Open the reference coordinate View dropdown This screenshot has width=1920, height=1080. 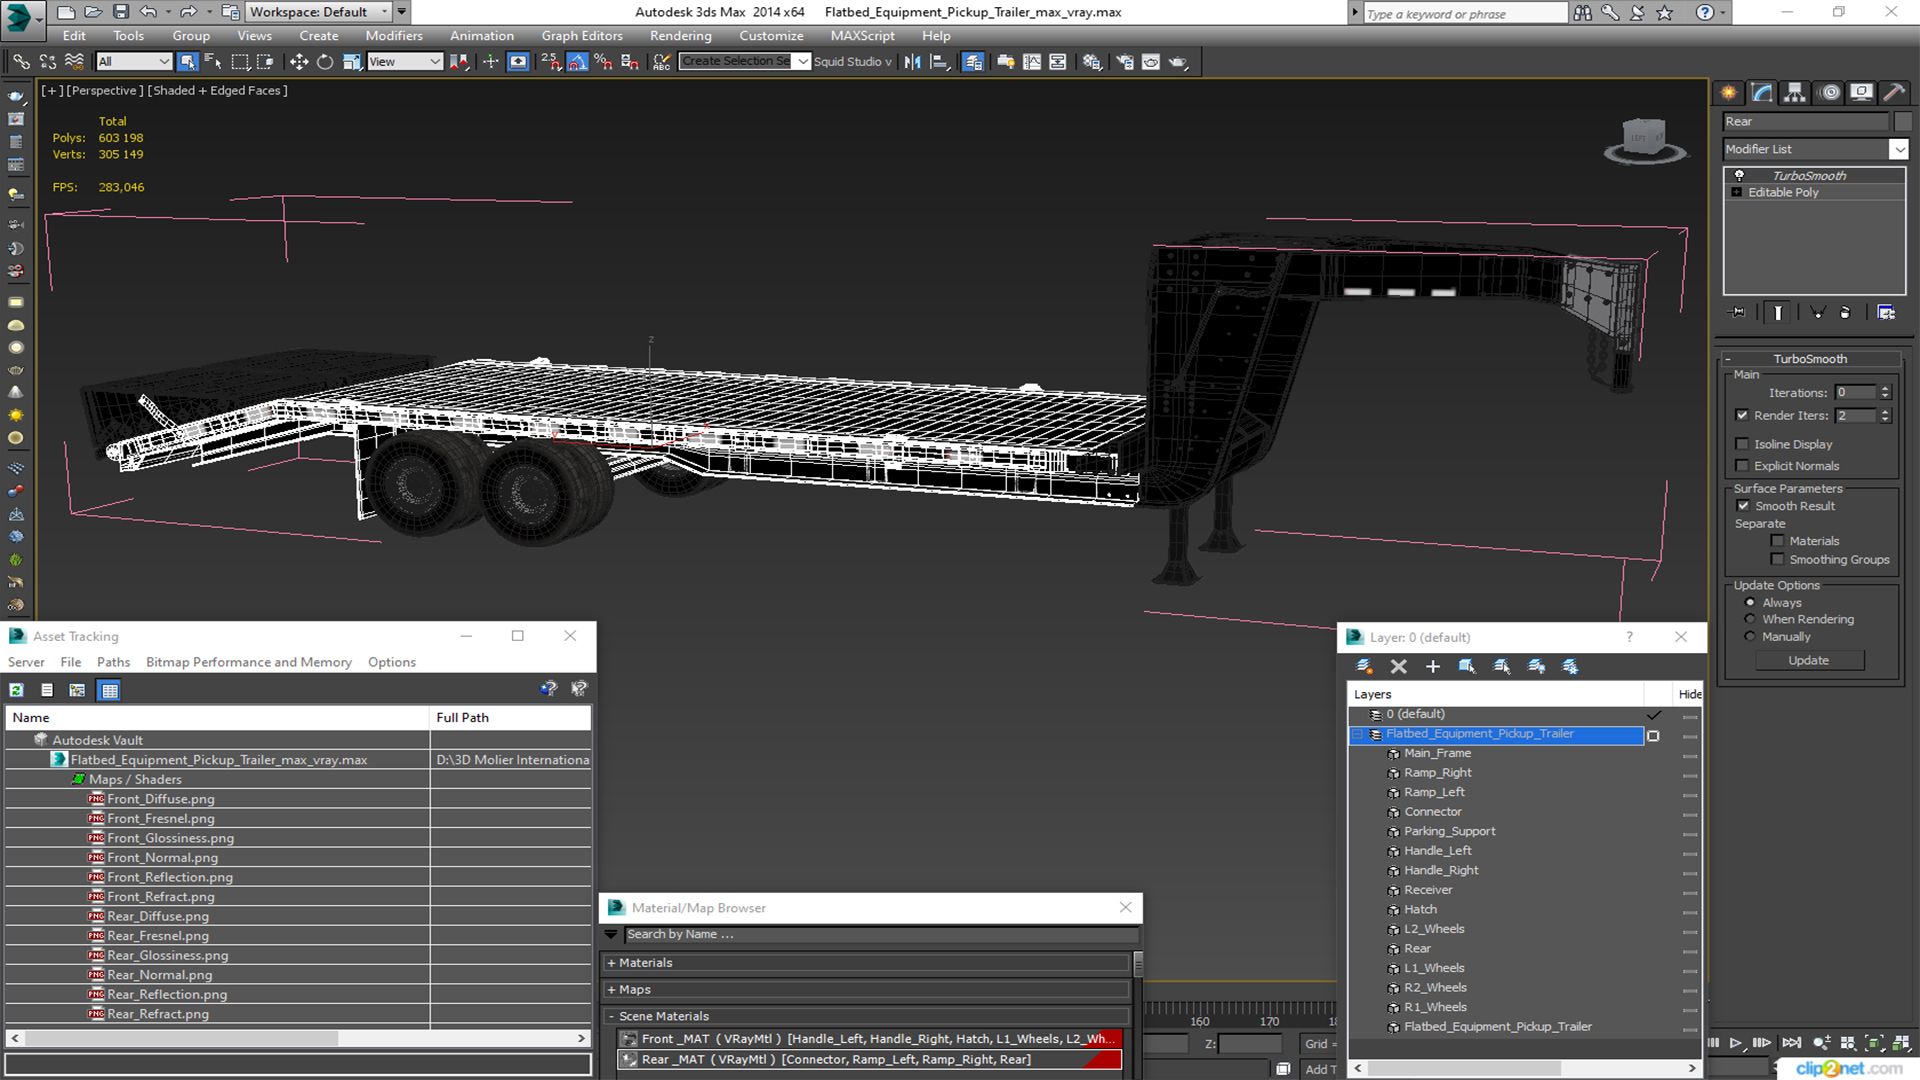(x=405, y=62)
